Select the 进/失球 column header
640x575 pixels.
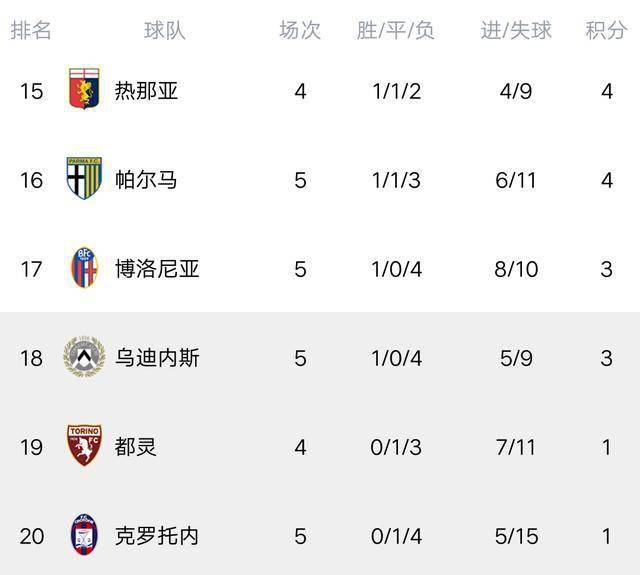(516, 30)
